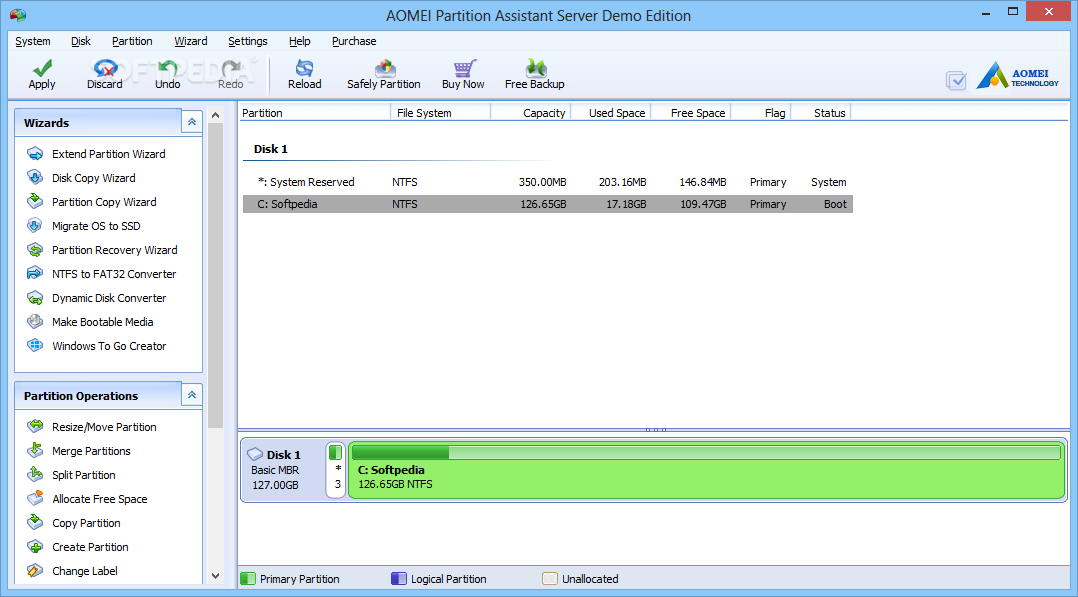Viewport: 1078px width, 597px height.
Task: Select Make Bootable Media
Action: pos(102,323)
